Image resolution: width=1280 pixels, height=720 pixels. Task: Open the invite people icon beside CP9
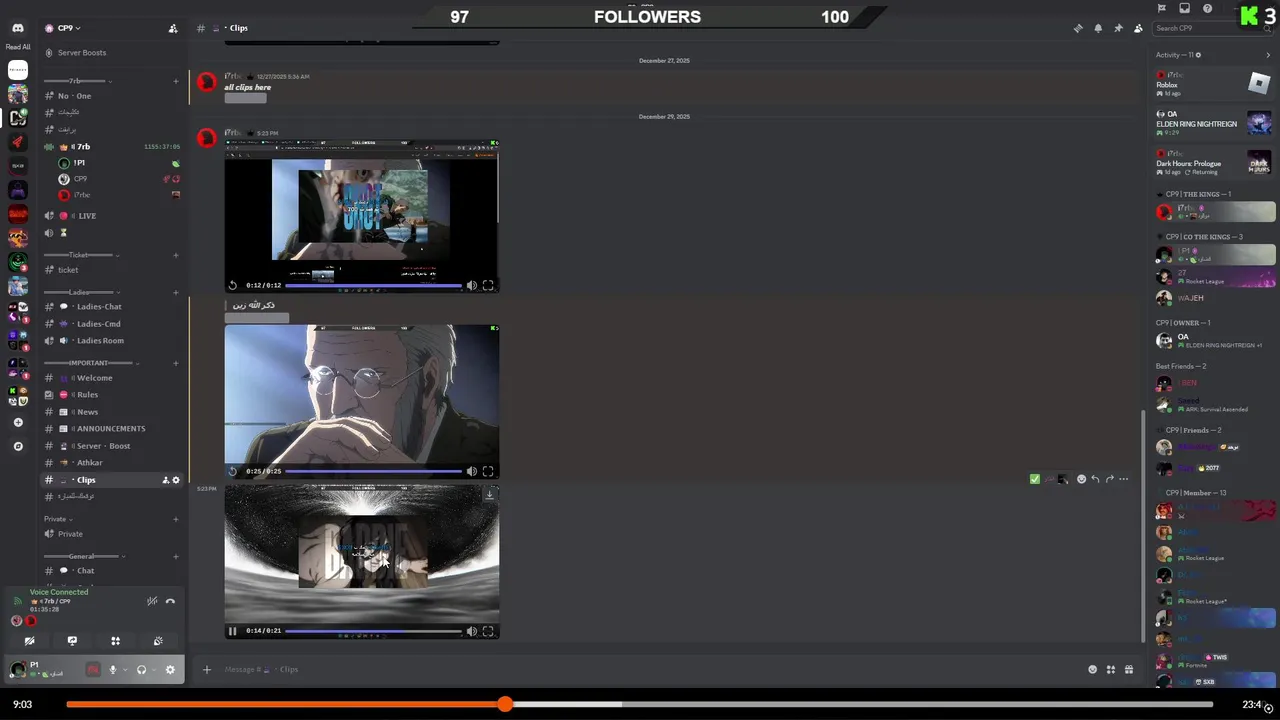[x=173, y=28]
